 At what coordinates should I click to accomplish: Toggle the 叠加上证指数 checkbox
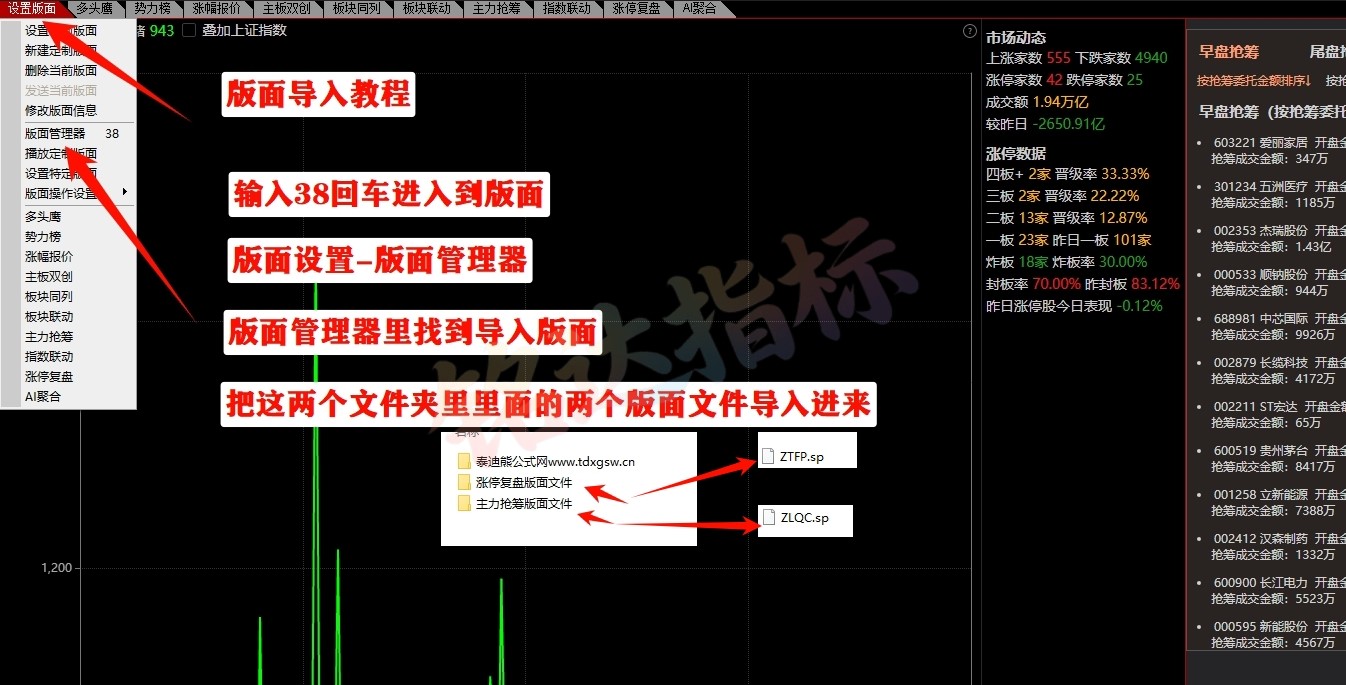point(189,30)
